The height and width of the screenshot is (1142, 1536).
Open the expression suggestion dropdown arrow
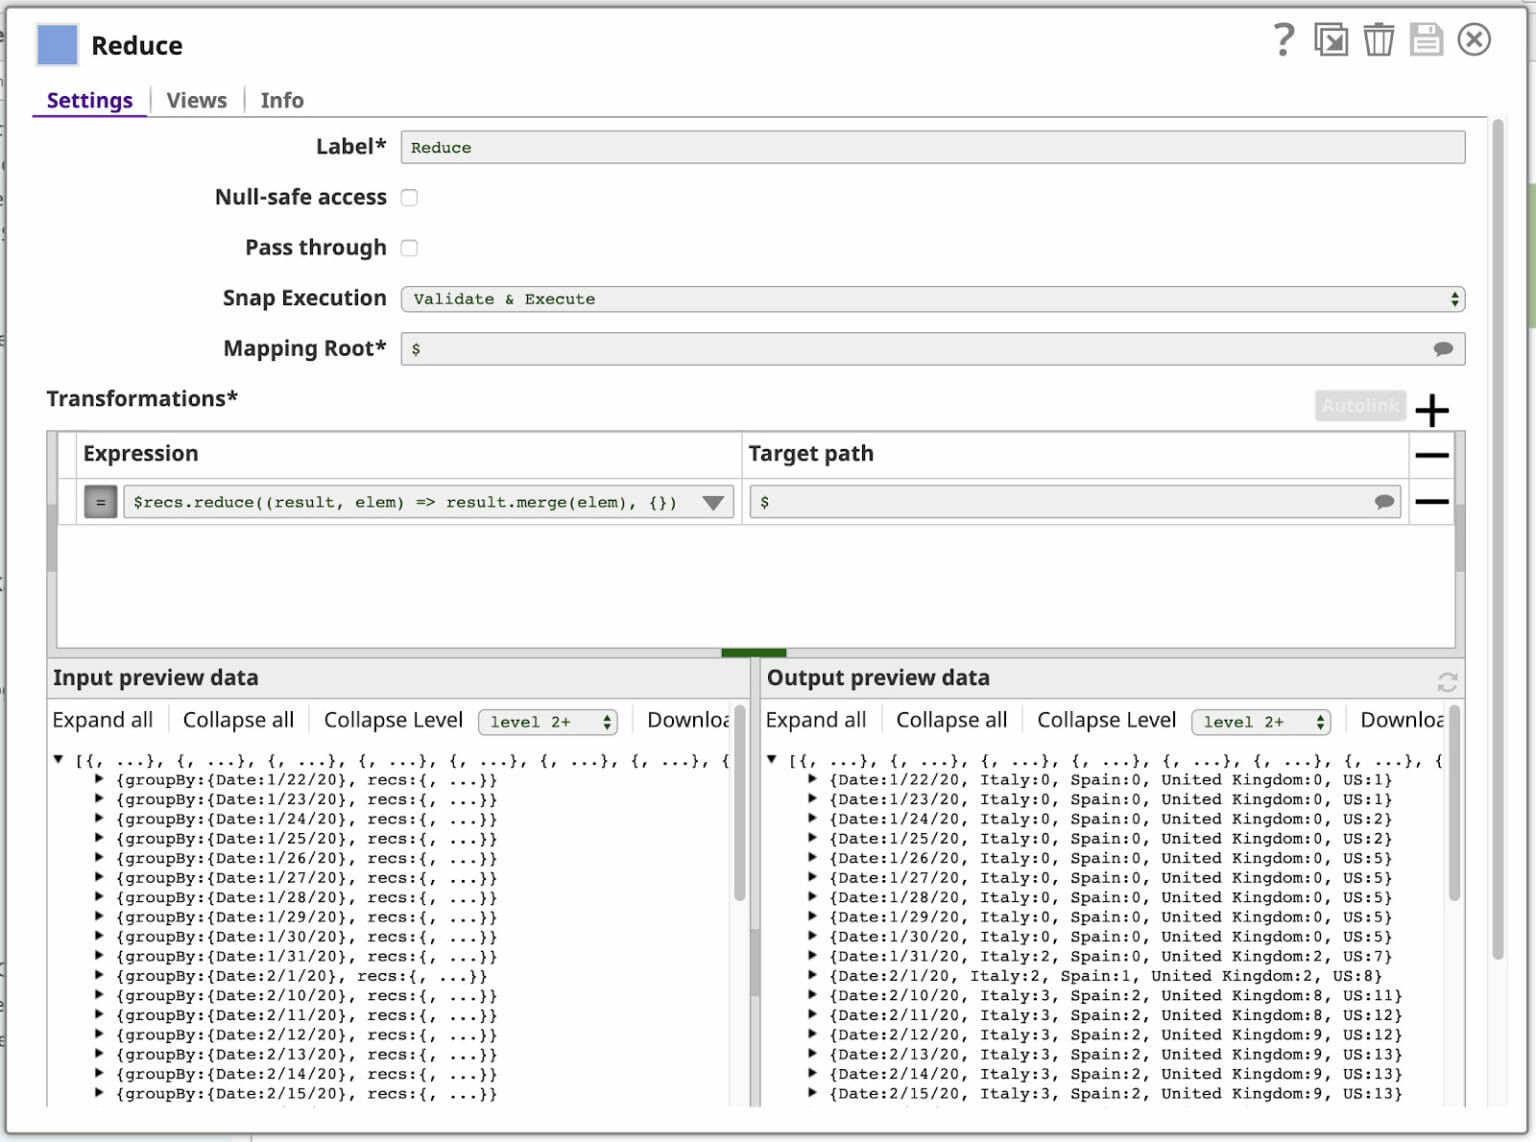(x=713, y=503)
